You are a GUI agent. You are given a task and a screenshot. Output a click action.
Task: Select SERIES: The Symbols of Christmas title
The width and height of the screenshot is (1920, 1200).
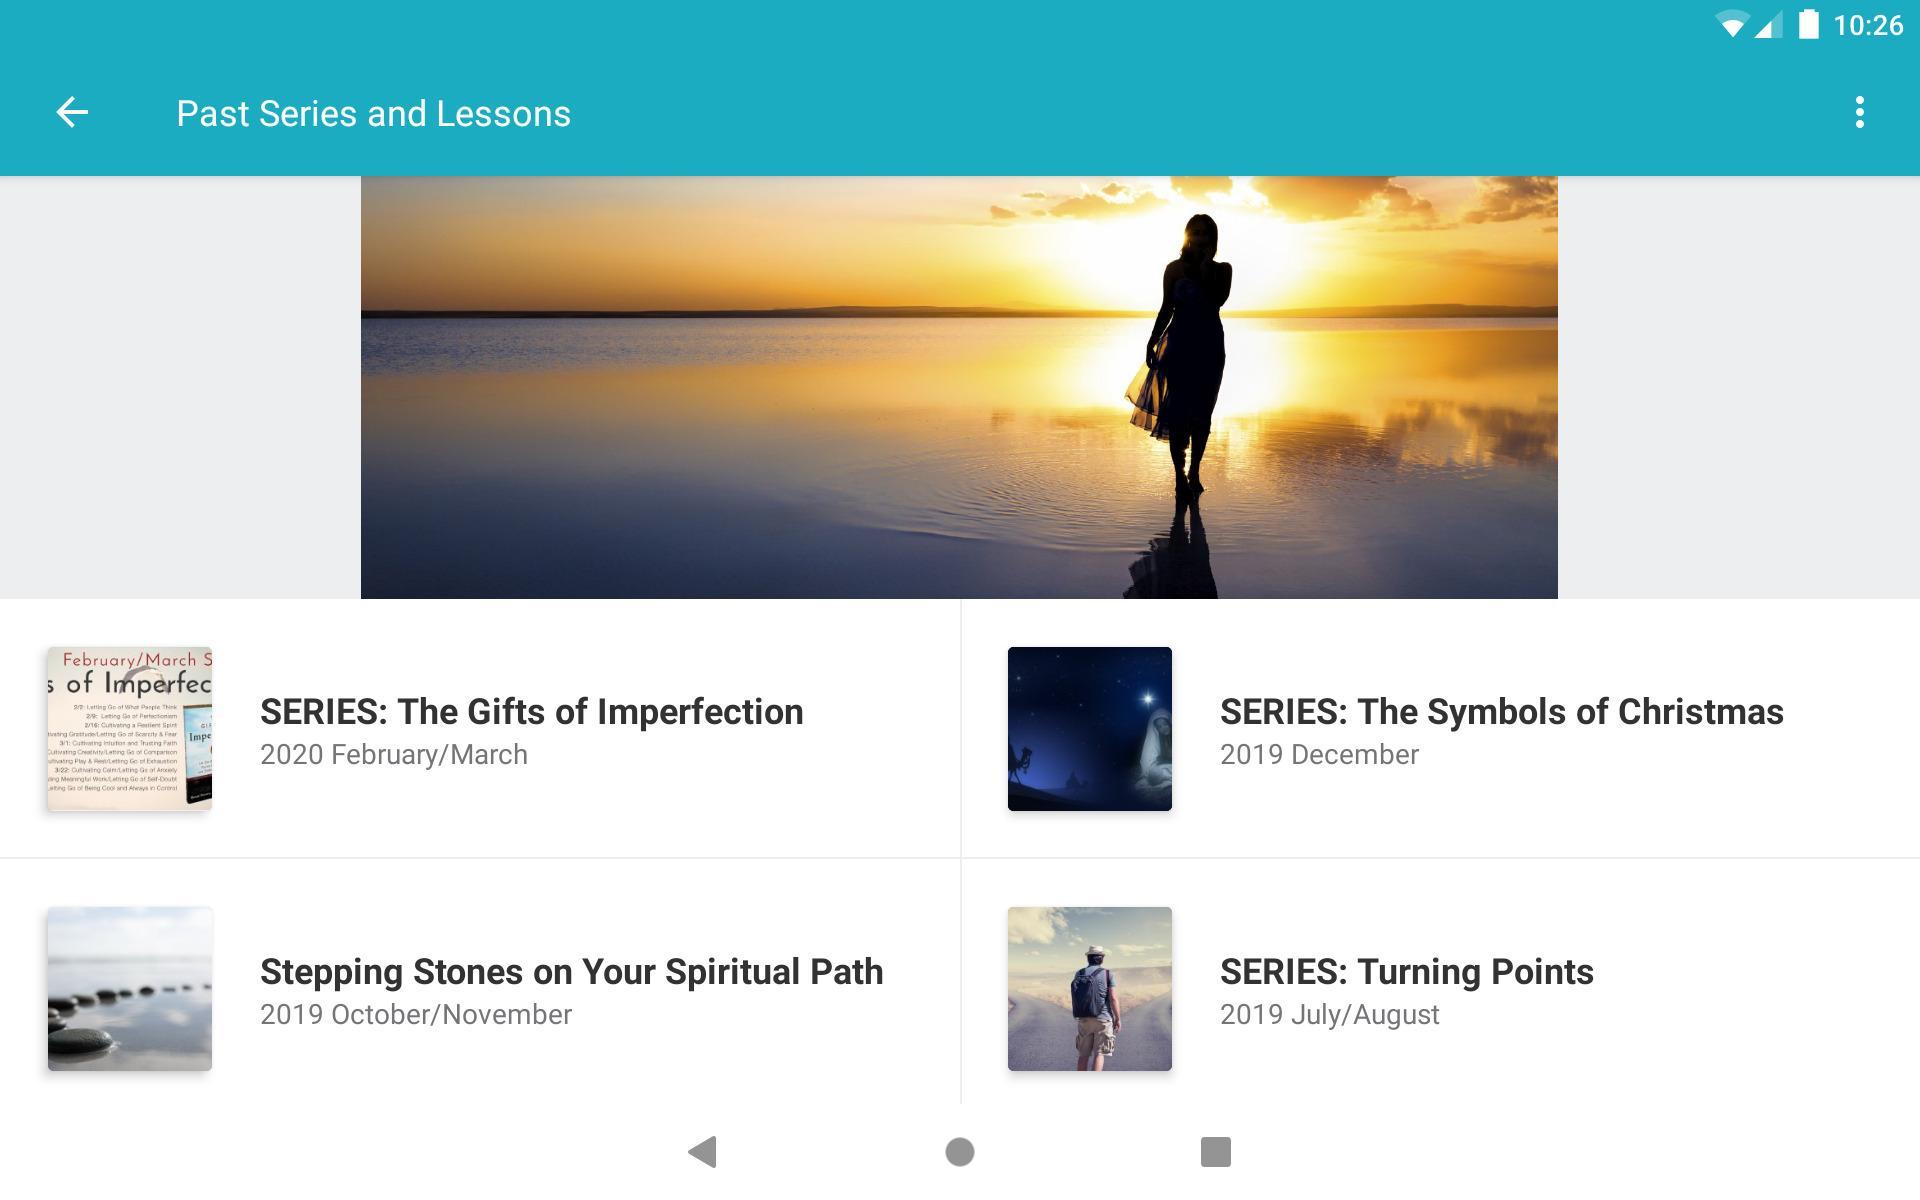pos(1501,712)
